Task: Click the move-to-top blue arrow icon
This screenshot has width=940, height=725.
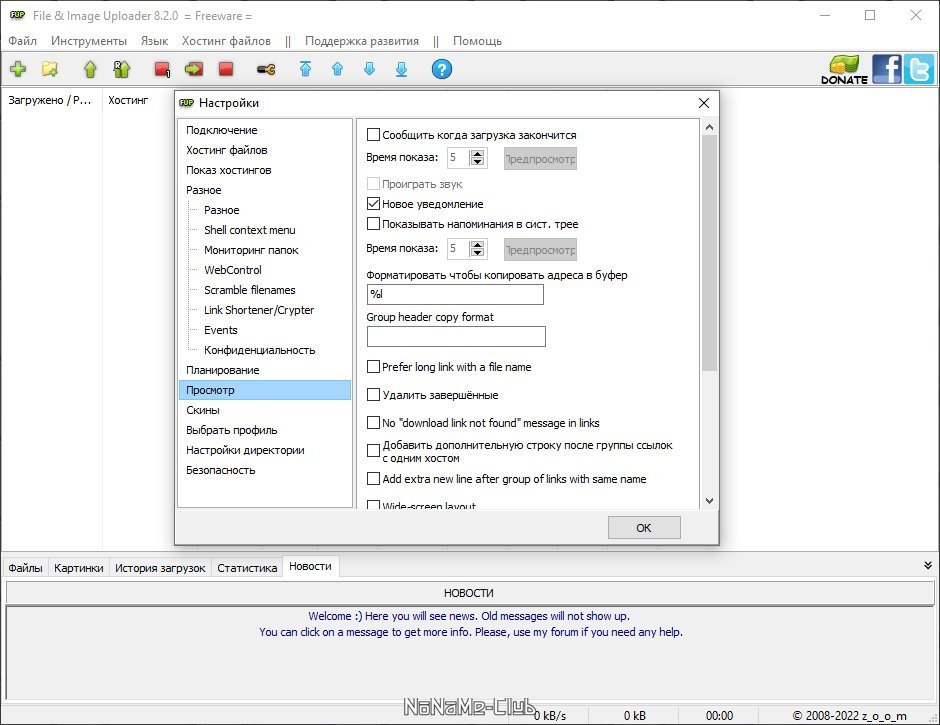Action: [305, 70]
